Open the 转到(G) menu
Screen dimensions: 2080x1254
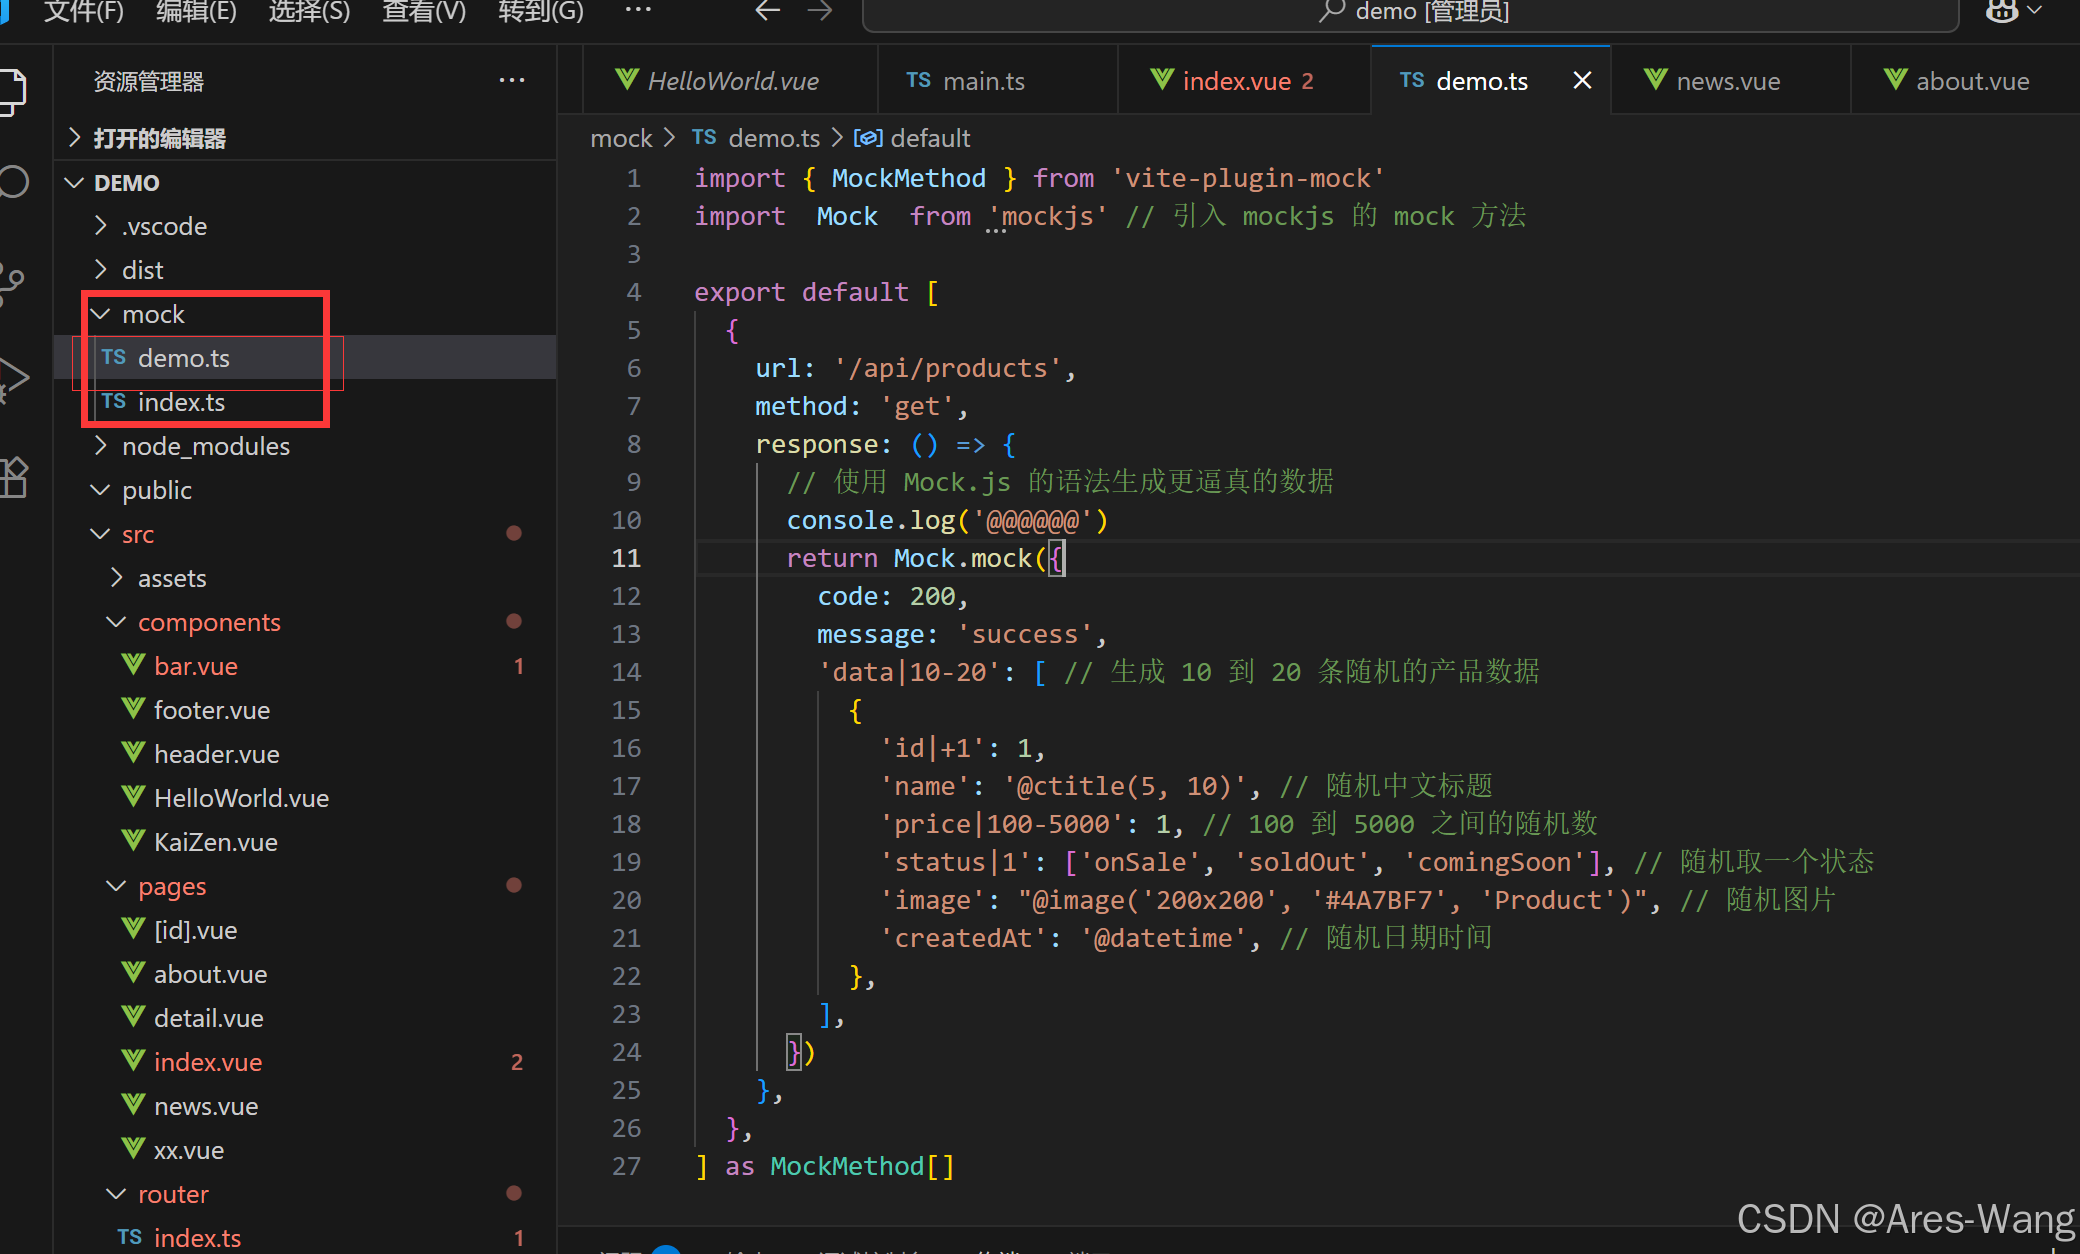click(541, 12)
